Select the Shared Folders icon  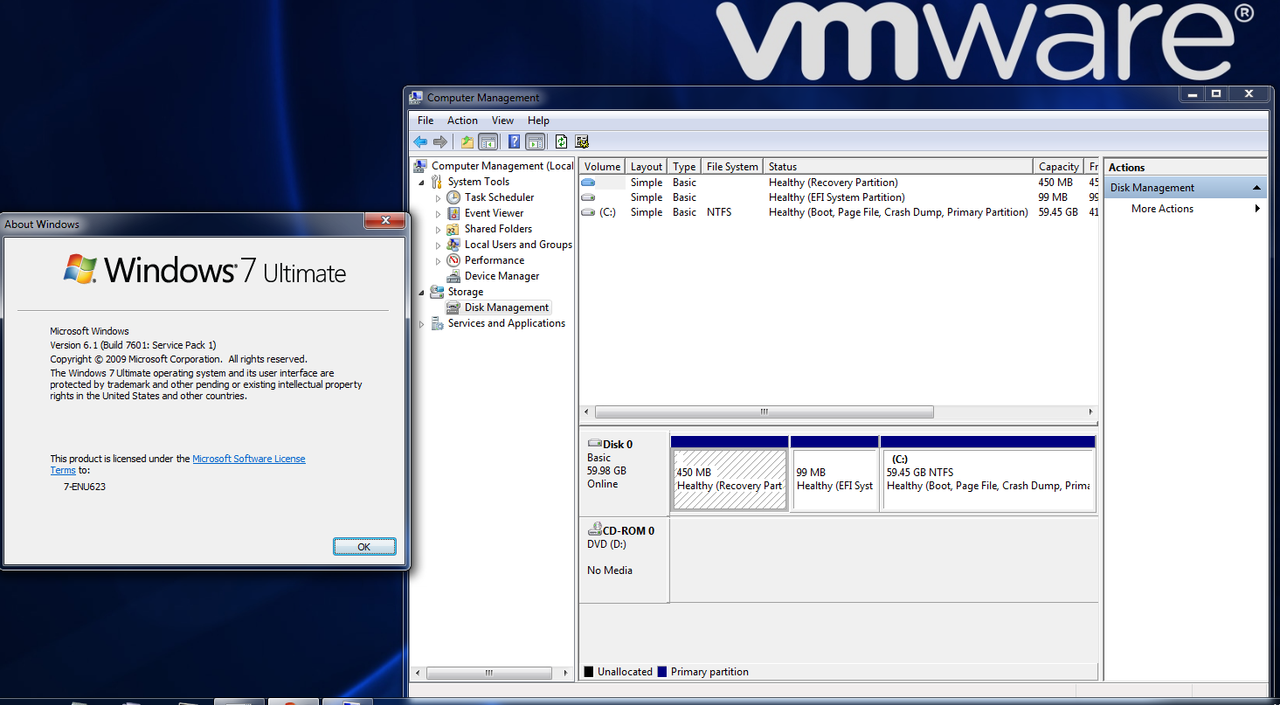coord(454,229)
